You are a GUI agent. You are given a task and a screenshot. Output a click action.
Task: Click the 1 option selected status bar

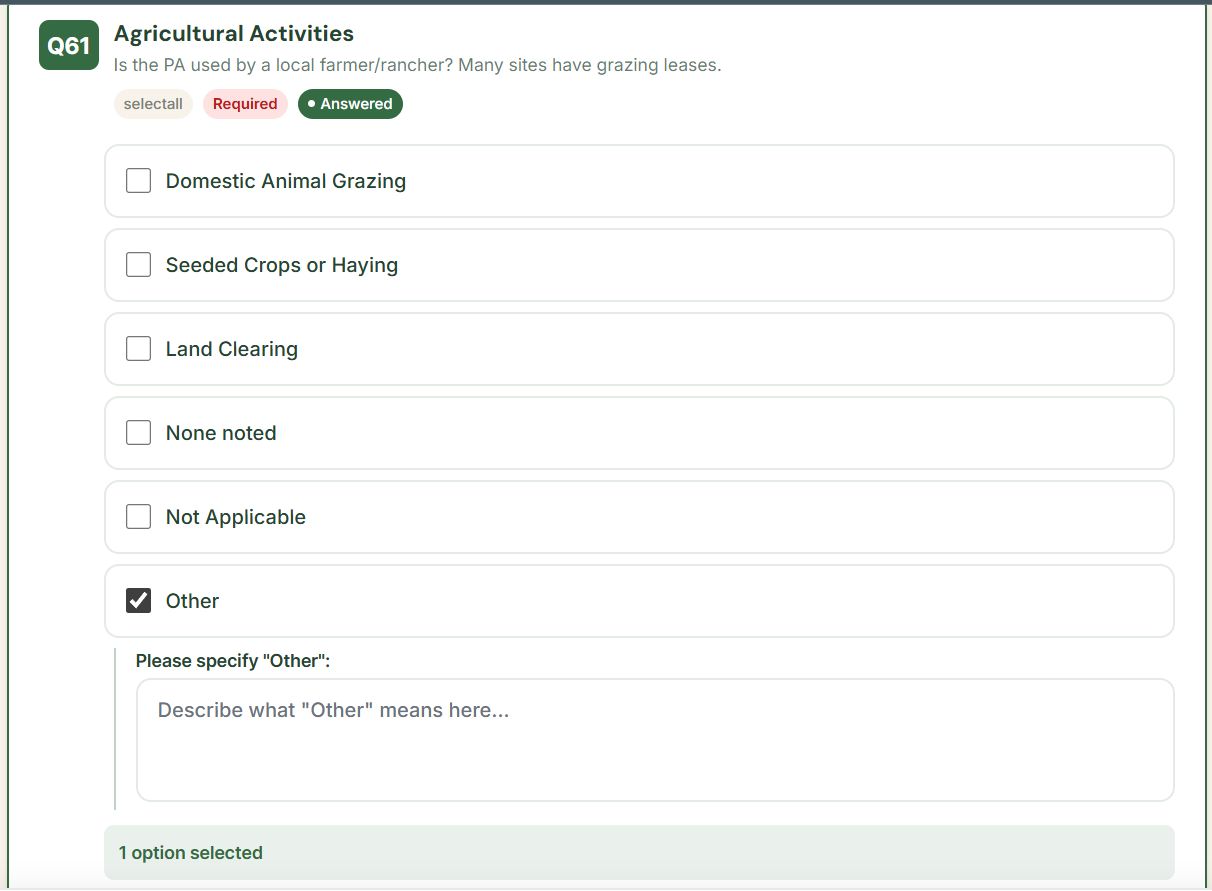[x=639, y=853]
